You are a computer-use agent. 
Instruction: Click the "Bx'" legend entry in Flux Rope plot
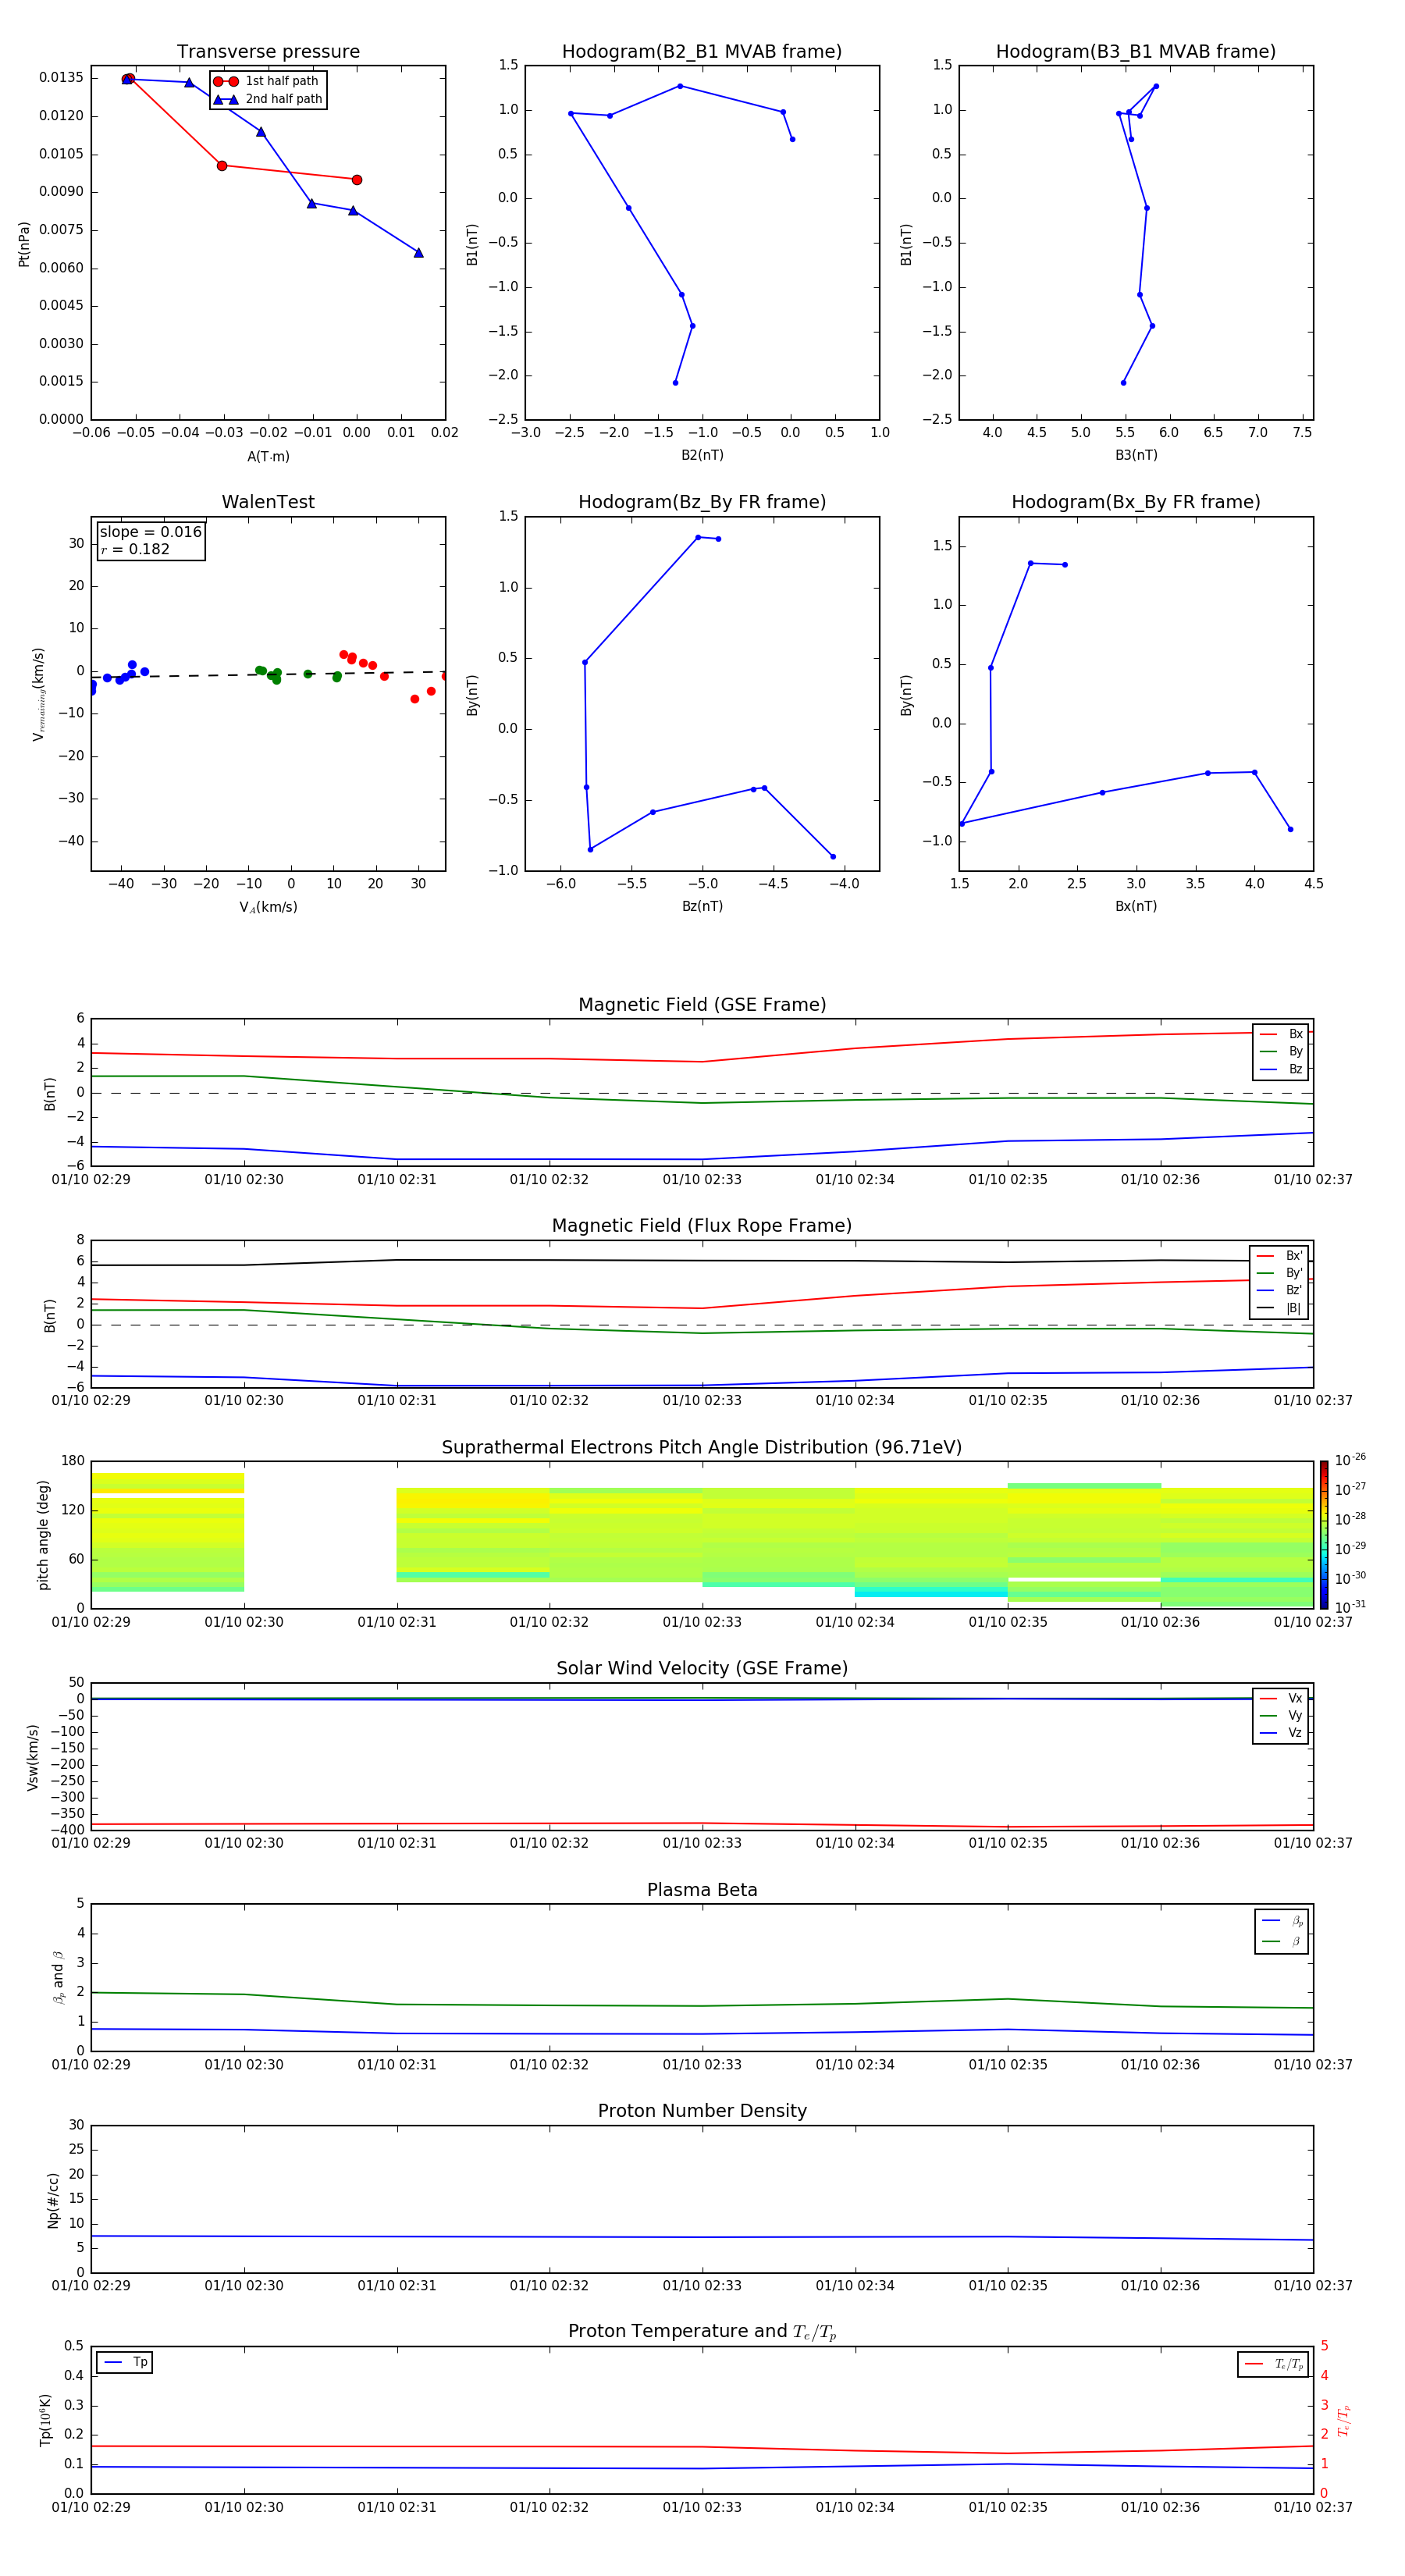pos(1279,1256)
